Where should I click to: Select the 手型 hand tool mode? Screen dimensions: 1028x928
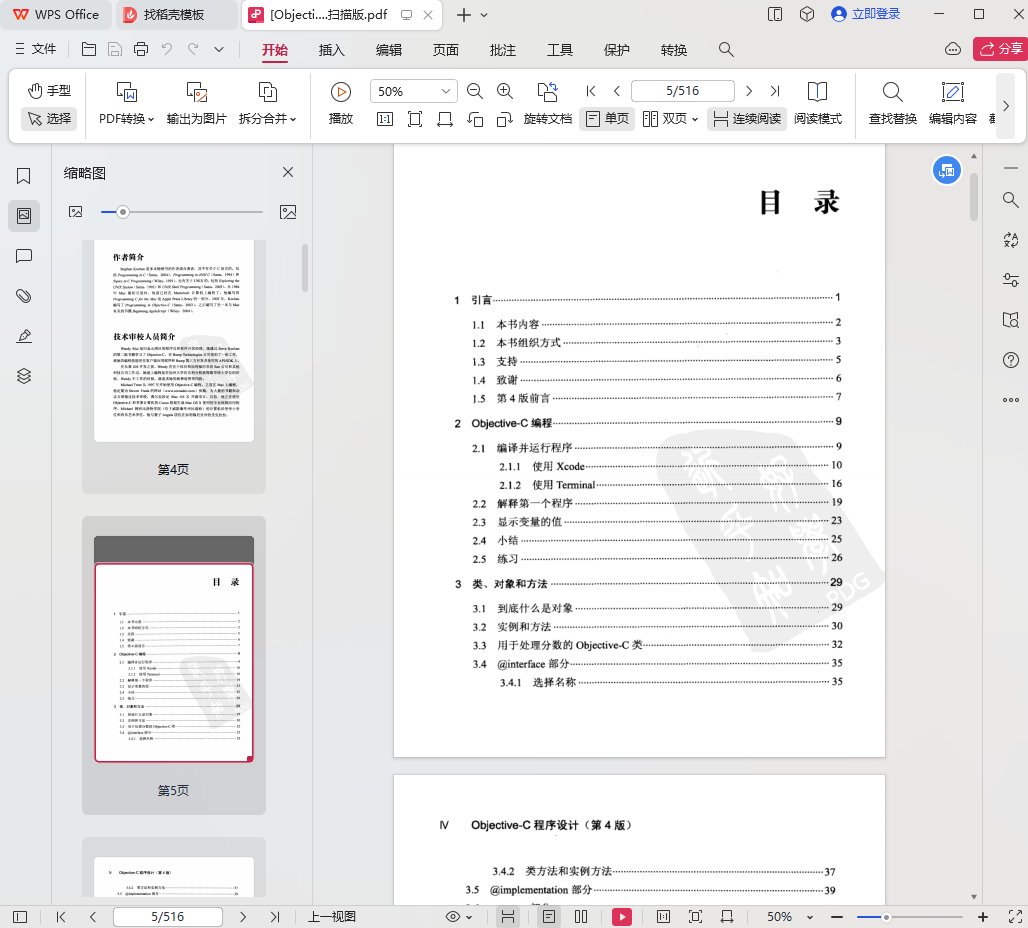[x=49, y=91]
